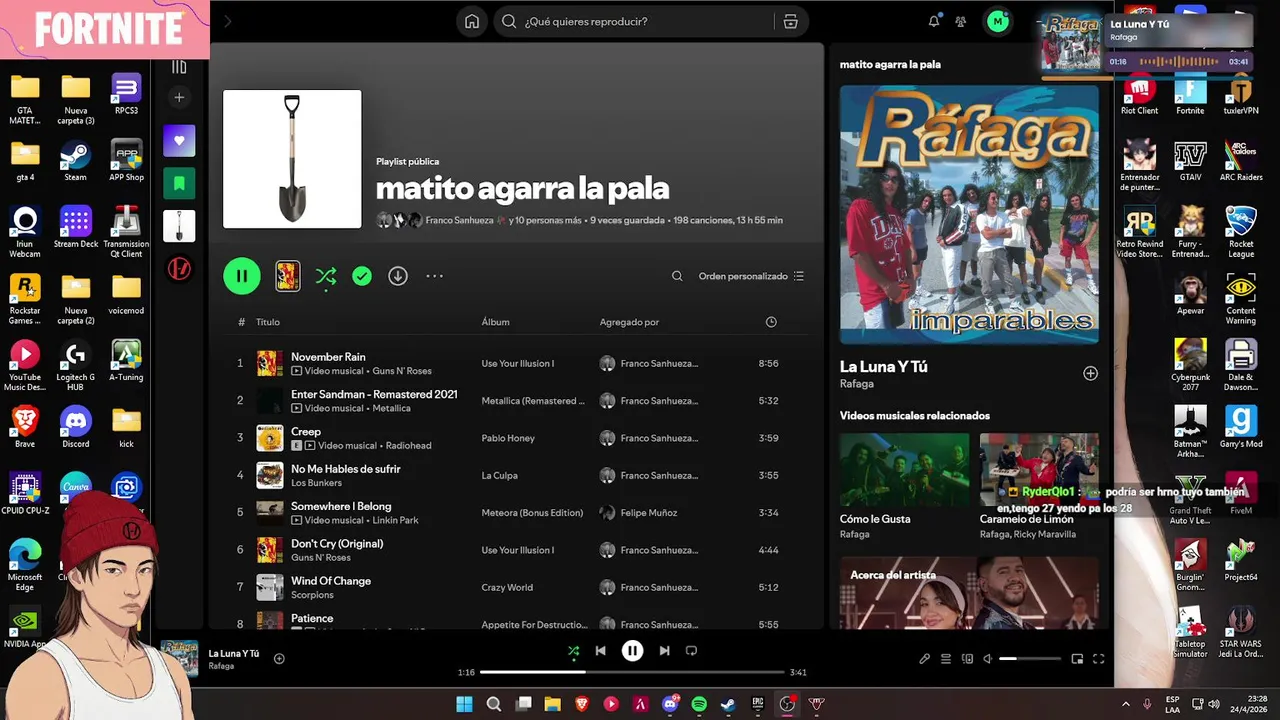The height and width of the screenshot is (720, 1280).
Task: Click the album preview next to pause button
Action: (288, 276)
